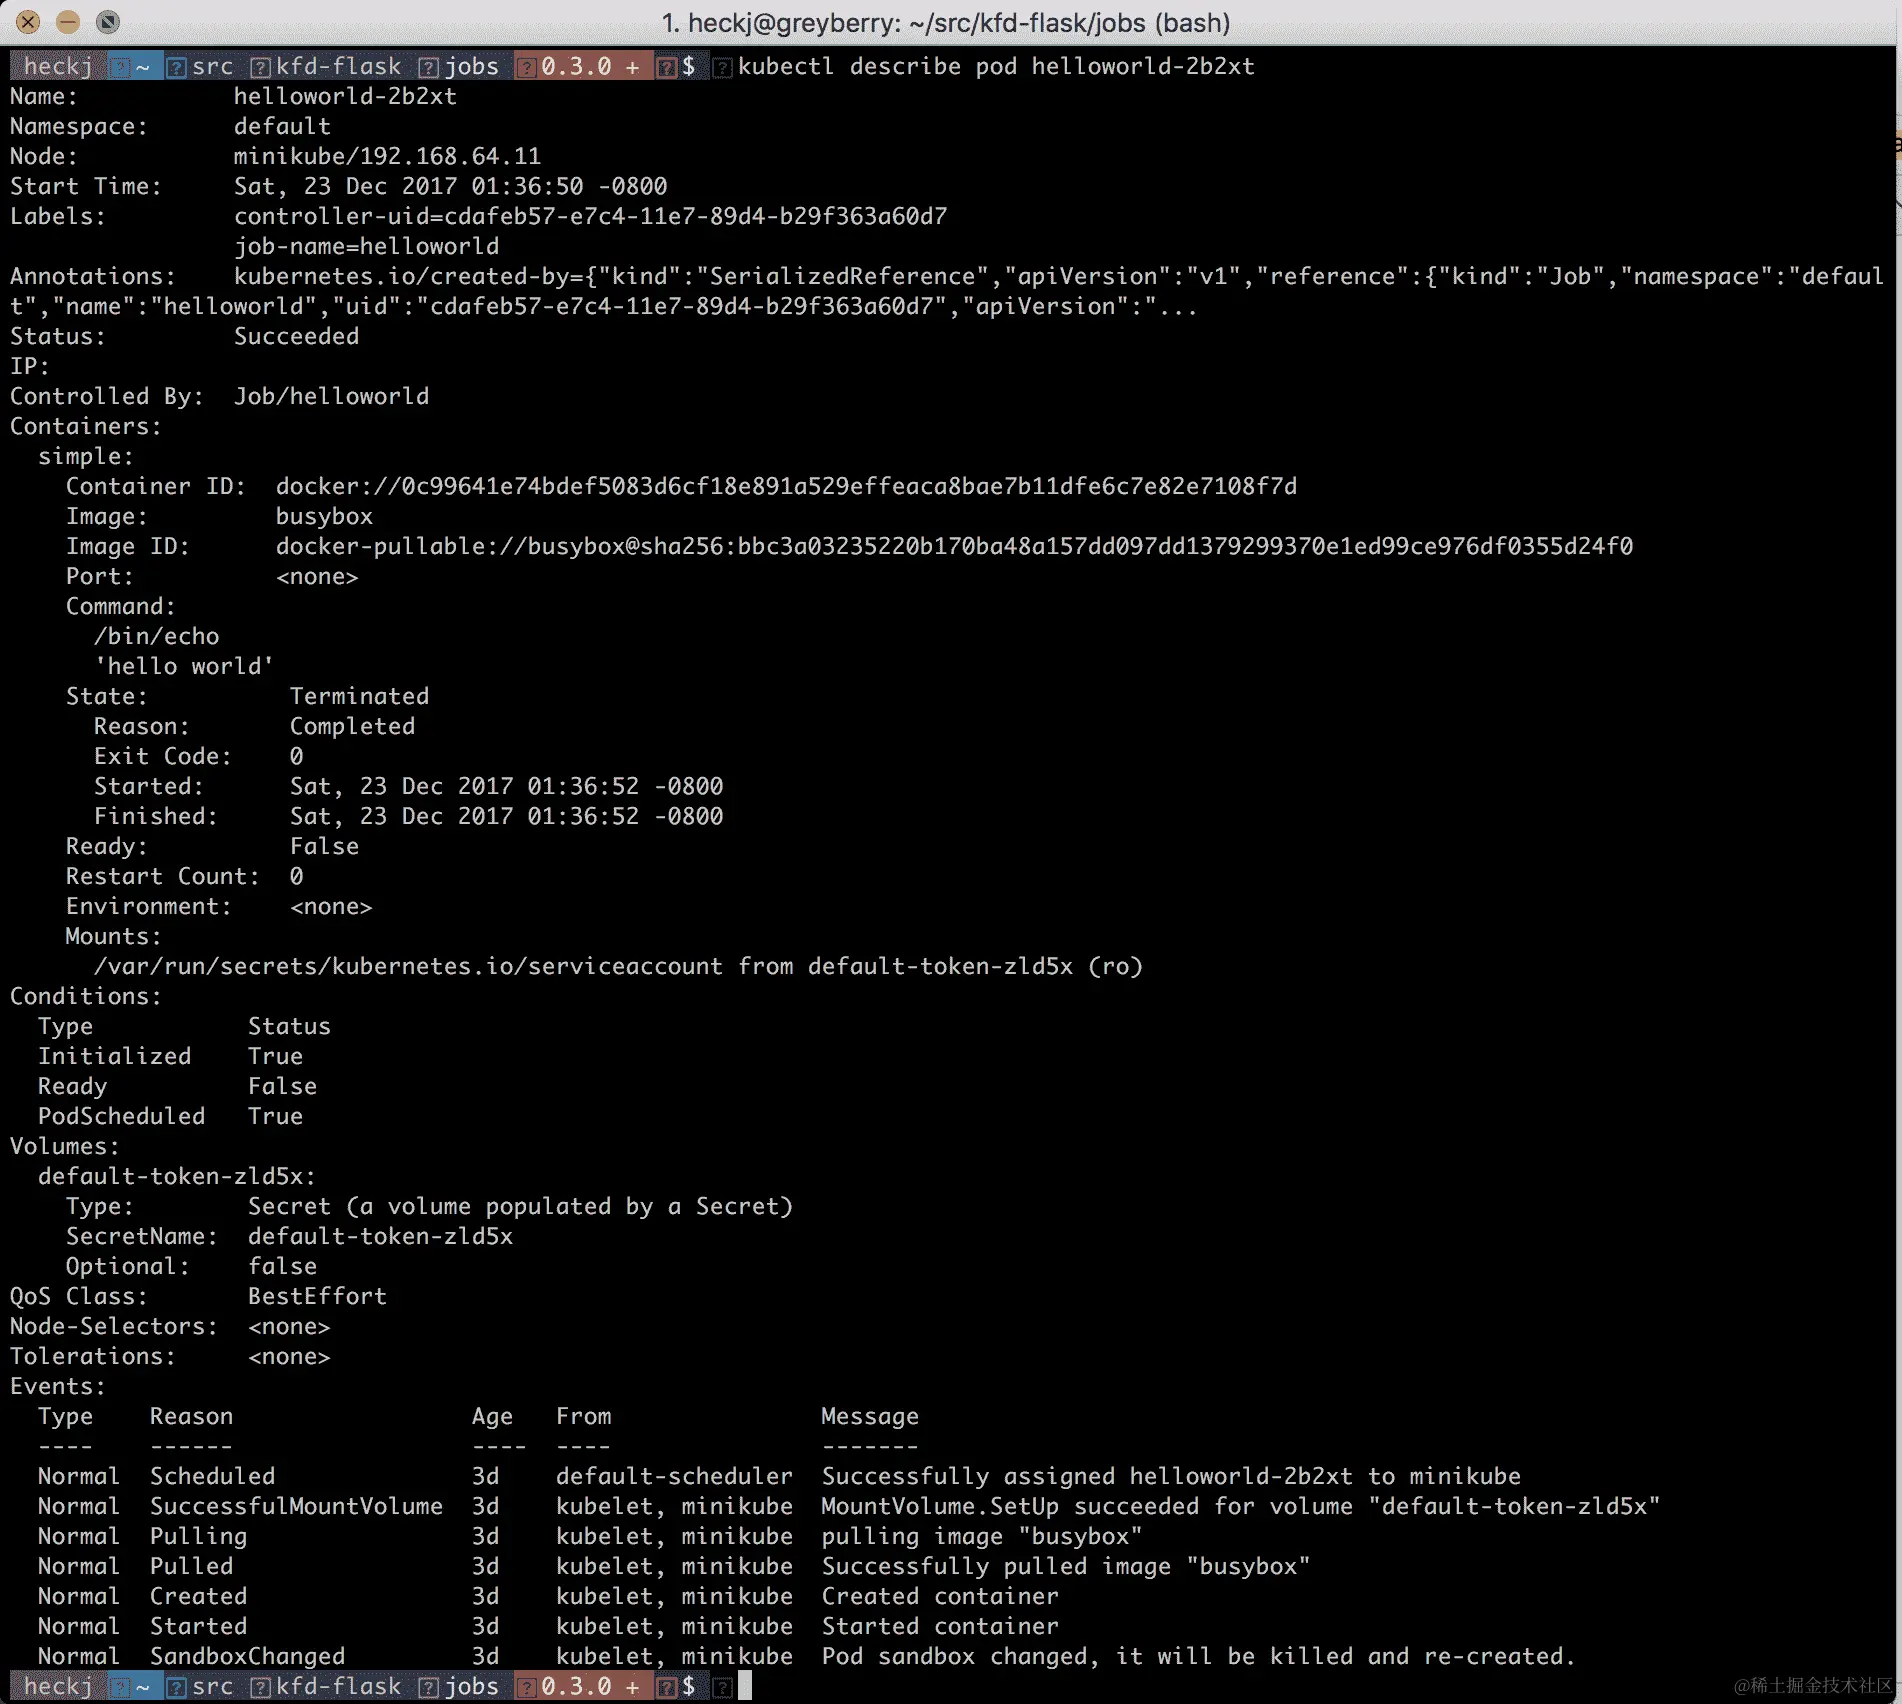Click the job-name=helloworld label
Viewport: 1902px width, 1704px height.
click(366, 246)
